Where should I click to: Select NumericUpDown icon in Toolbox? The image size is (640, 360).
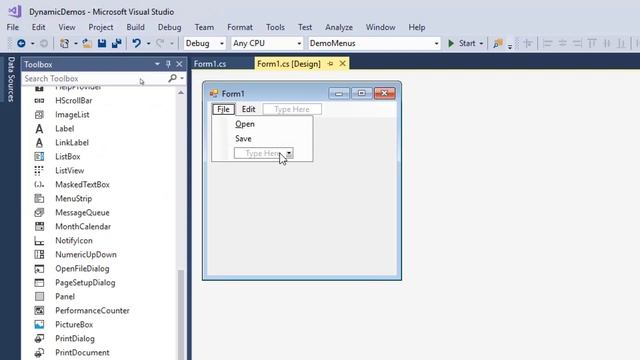[x=39, y=254]
